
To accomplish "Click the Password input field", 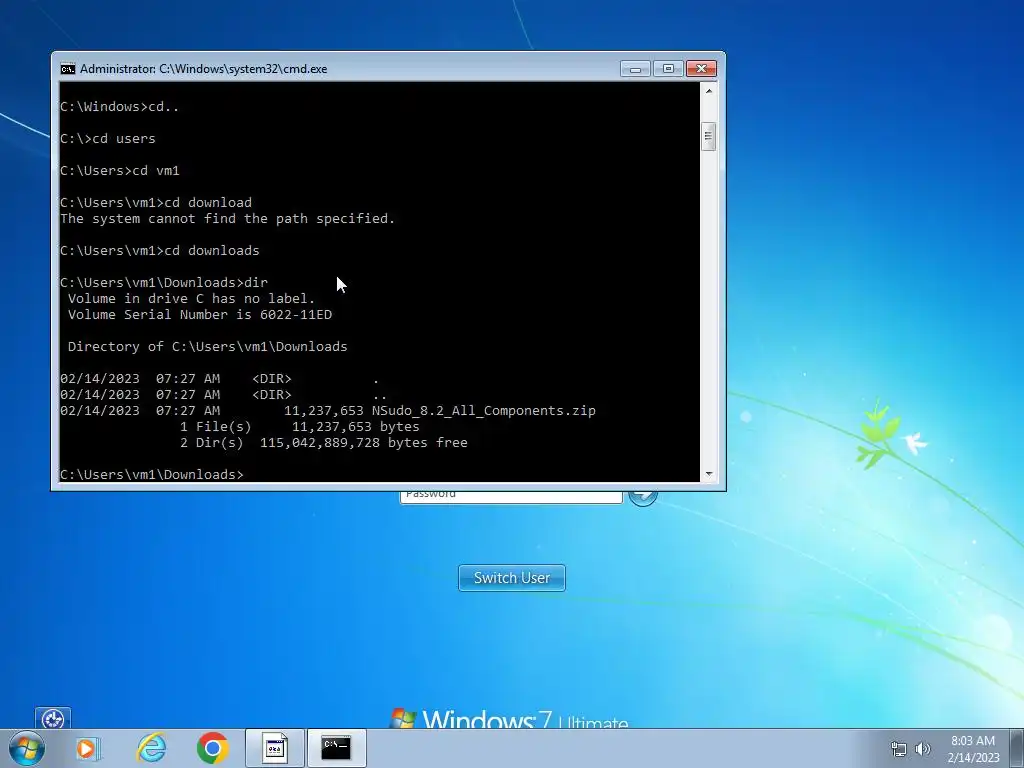I will click(x=511, y=496).
